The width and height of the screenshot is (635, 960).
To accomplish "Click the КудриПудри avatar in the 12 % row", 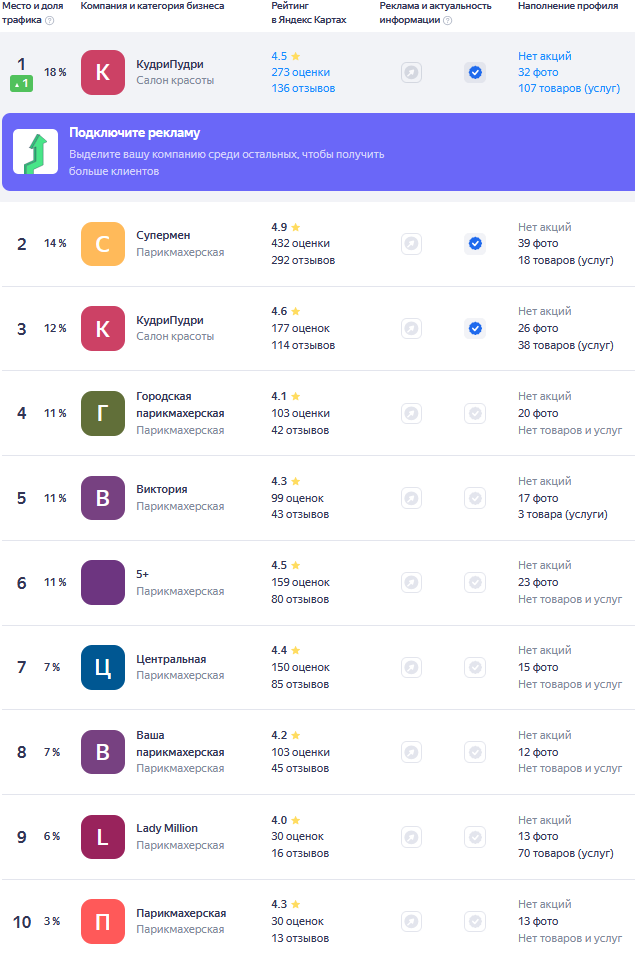I will click(x=103, y=329).
